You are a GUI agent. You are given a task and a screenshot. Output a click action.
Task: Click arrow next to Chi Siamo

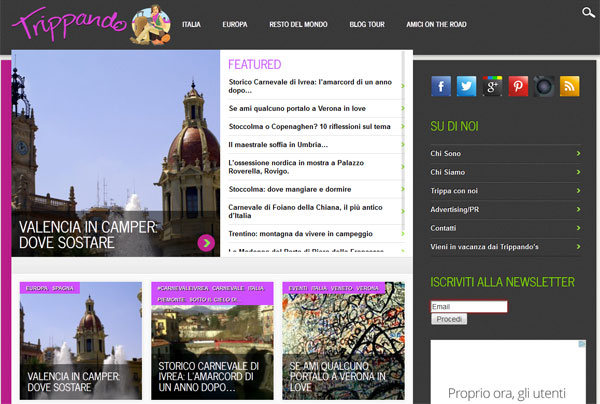(x=578, y=172)
